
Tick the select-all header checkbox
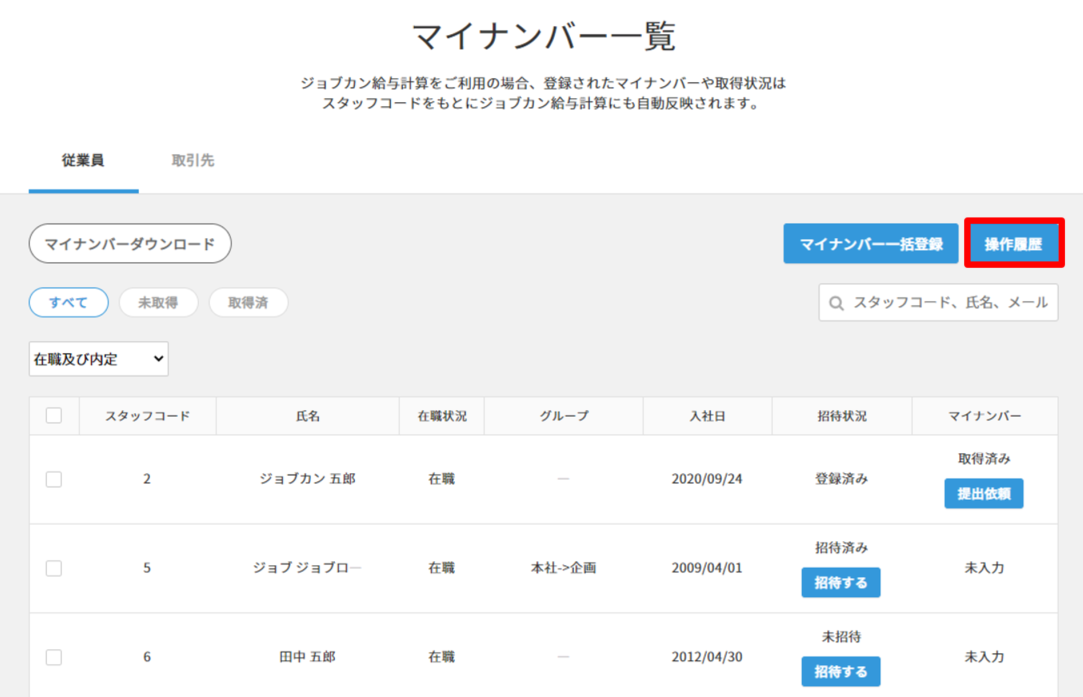point(54,416)
